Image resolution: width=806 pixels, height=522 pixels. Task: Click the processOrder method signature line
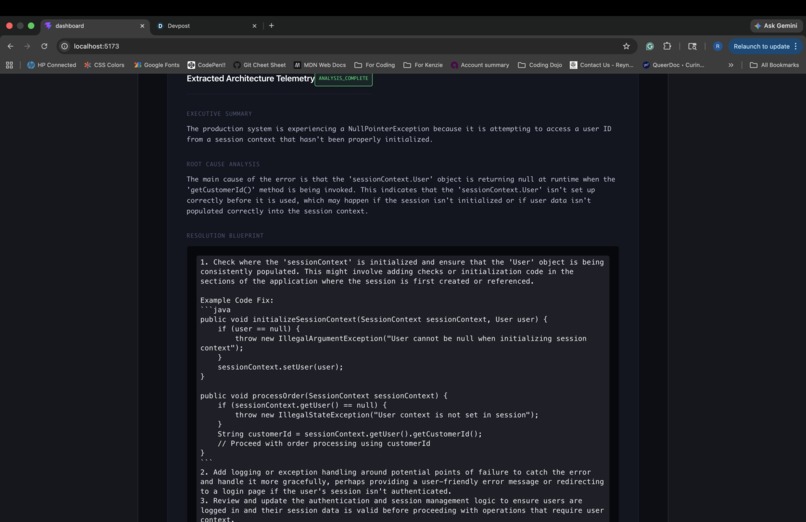click(x=324, y=396)
